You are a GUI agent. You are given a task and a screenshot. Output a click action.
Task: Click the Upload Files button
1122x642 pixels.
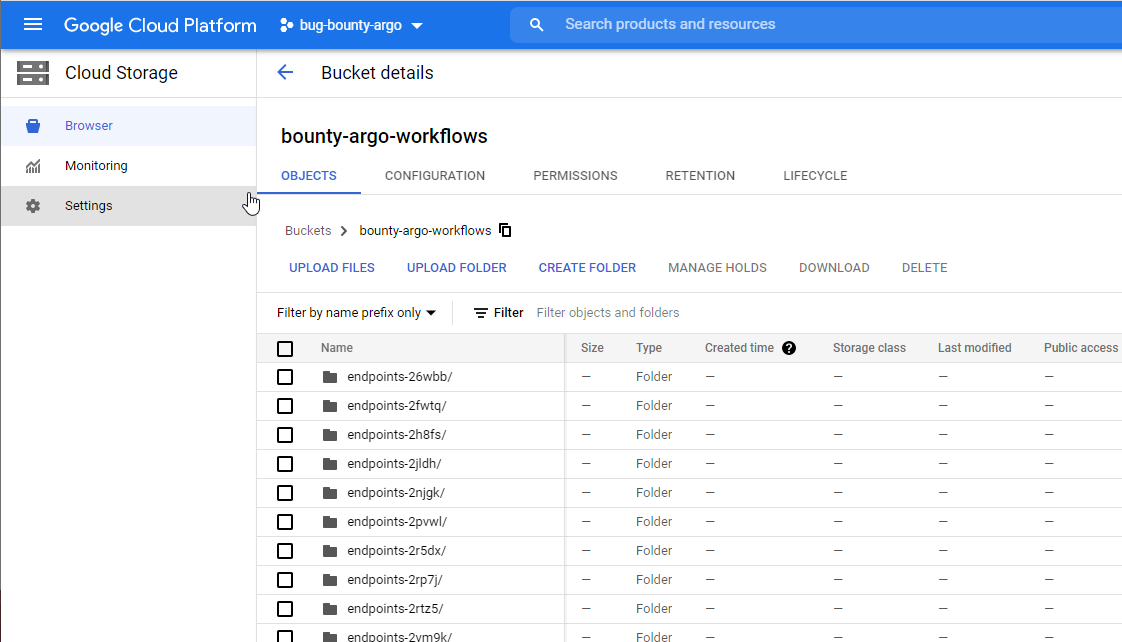[x=332, y=268]
